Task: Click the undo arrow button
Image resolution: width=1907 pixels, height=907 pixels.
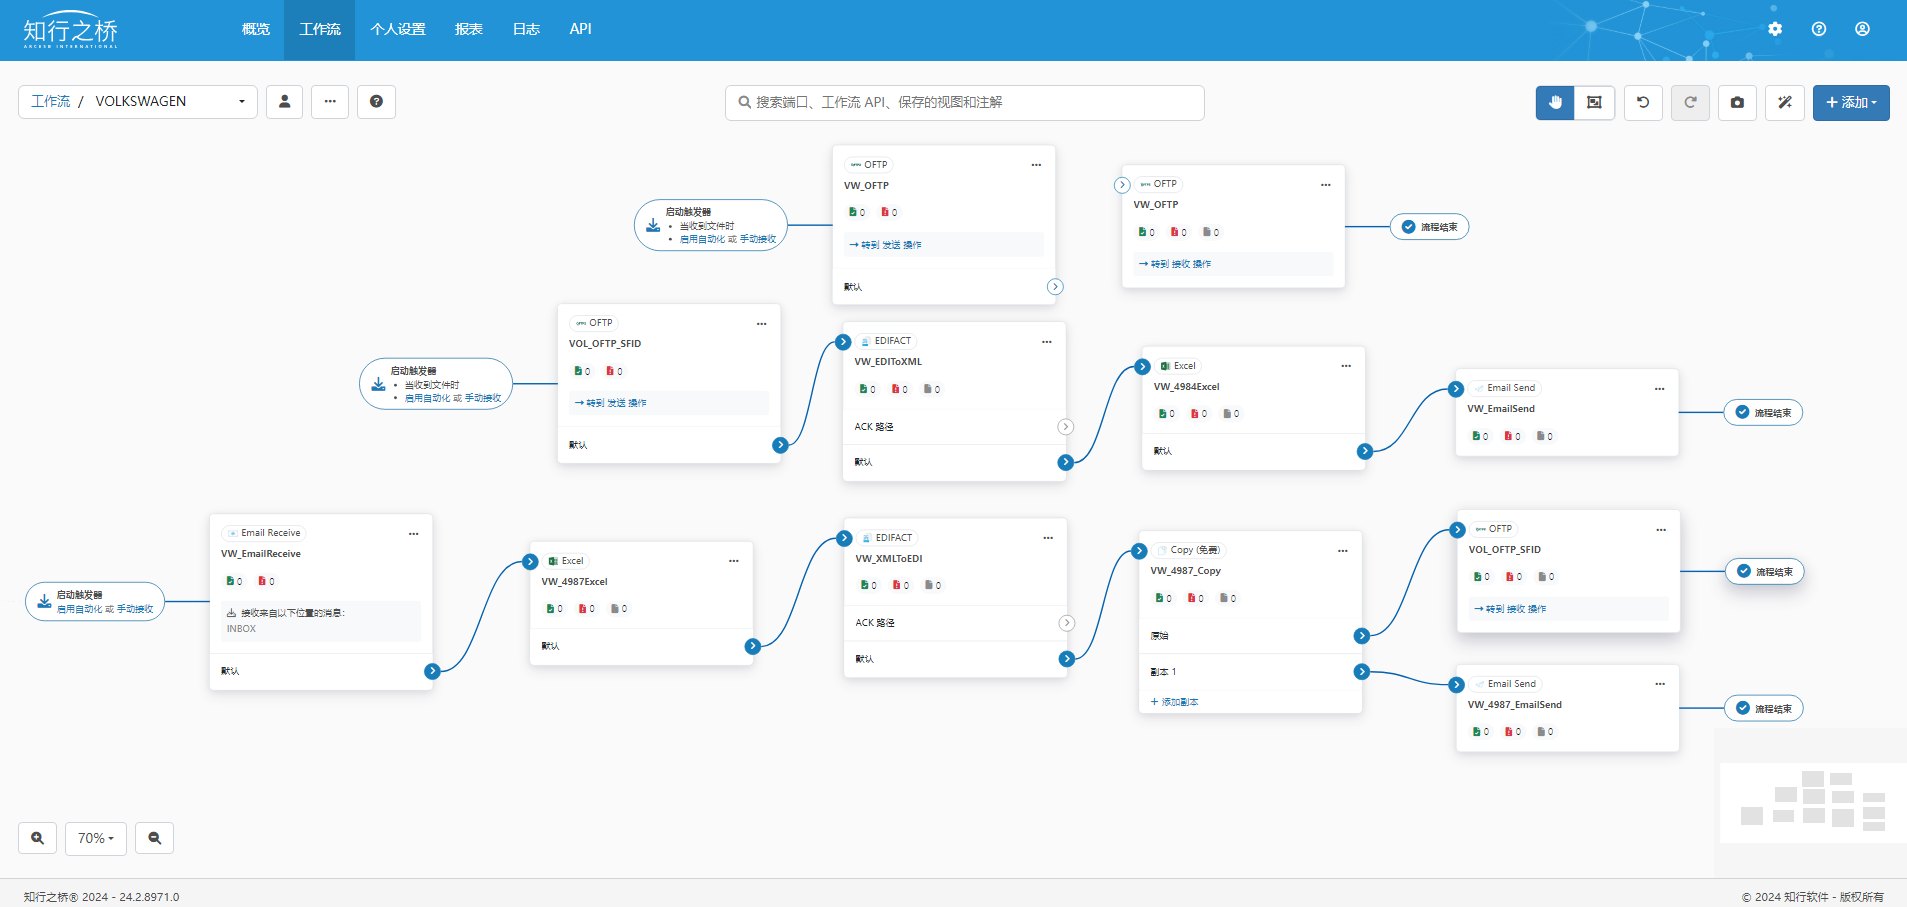Action: 1643,102
